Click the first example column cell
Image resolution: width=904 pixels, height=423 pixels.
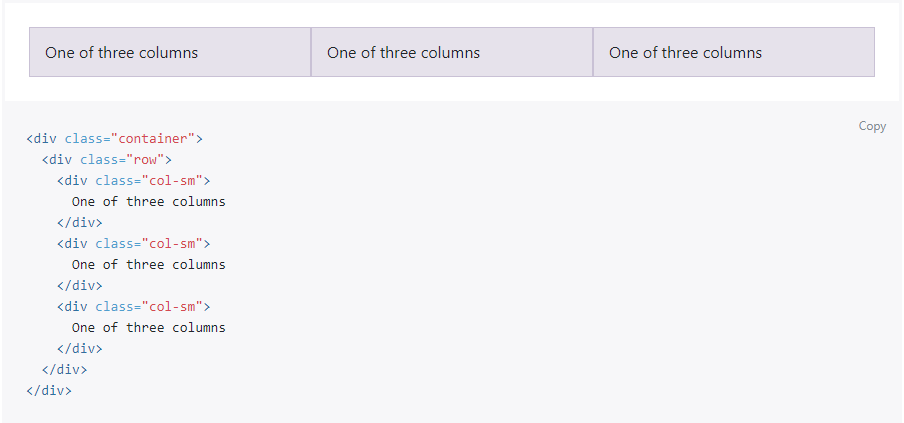170,52
